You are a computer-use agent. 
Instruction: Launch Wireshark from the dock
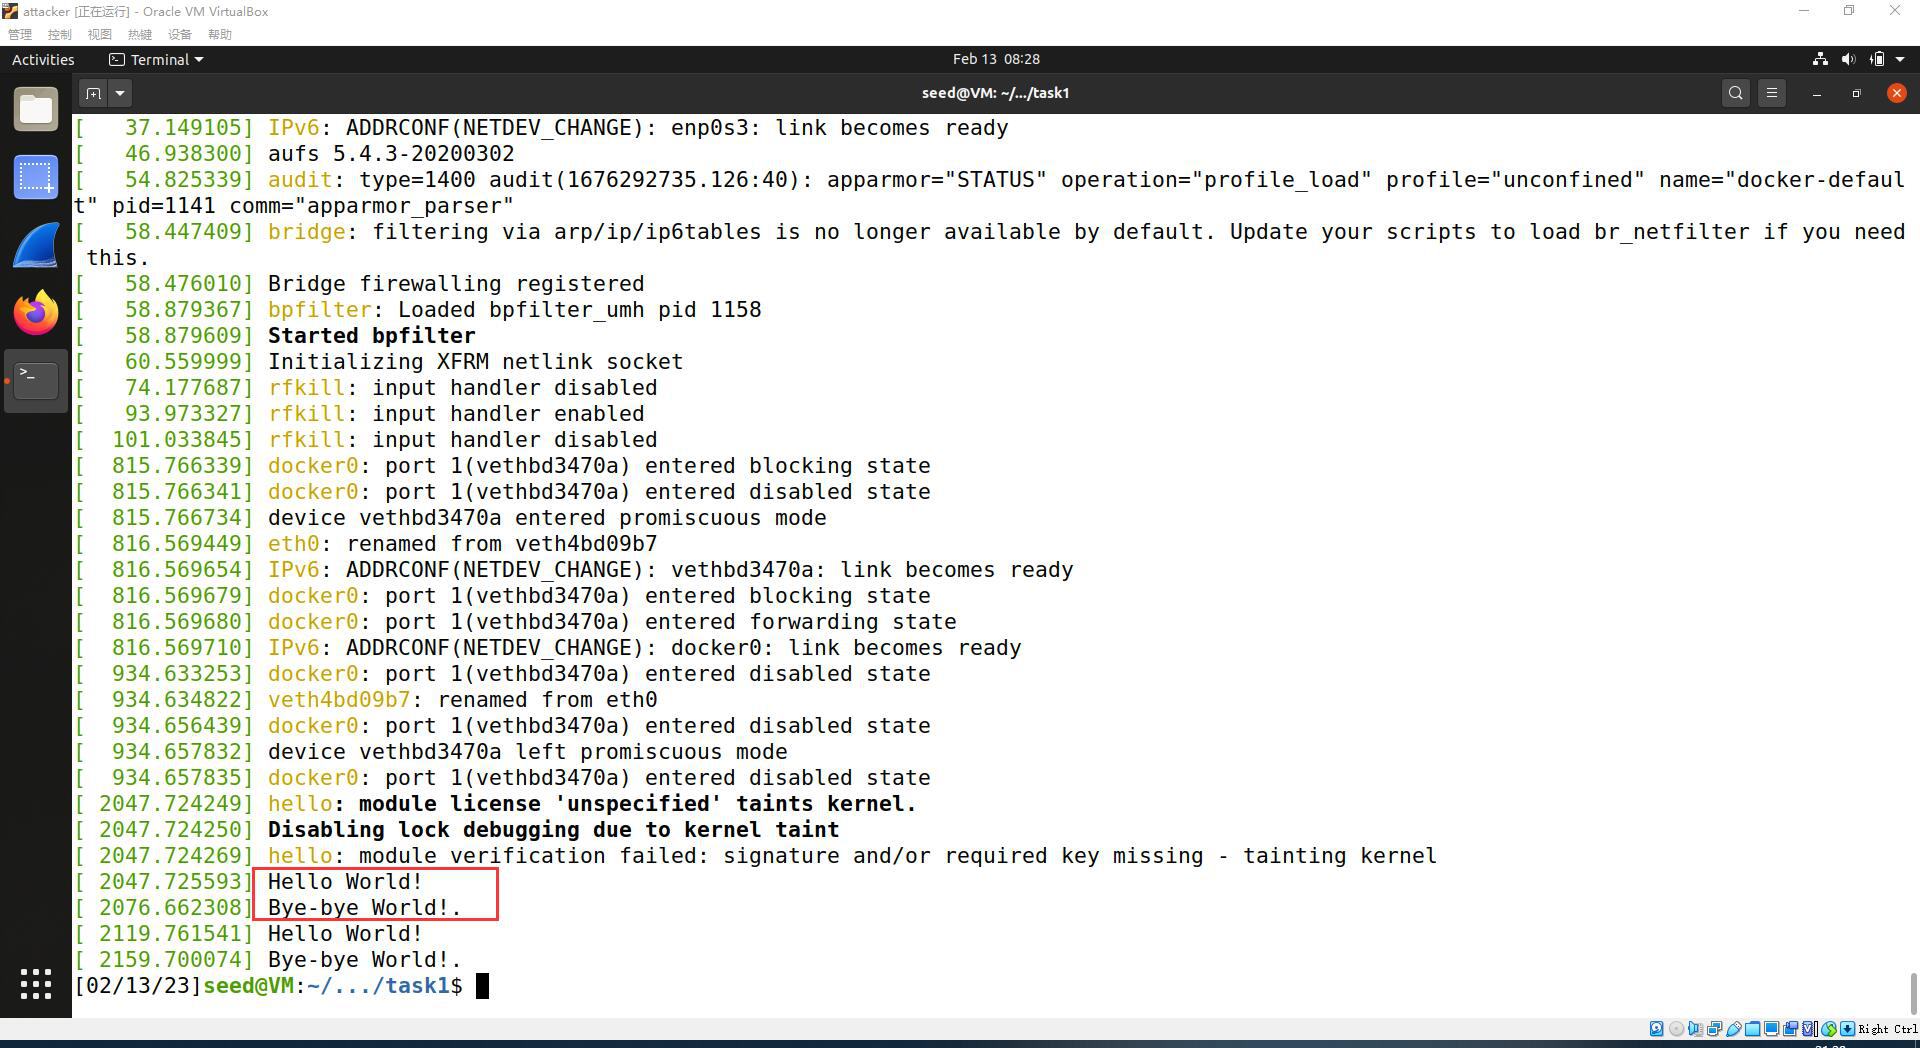[x=36, y=245]
